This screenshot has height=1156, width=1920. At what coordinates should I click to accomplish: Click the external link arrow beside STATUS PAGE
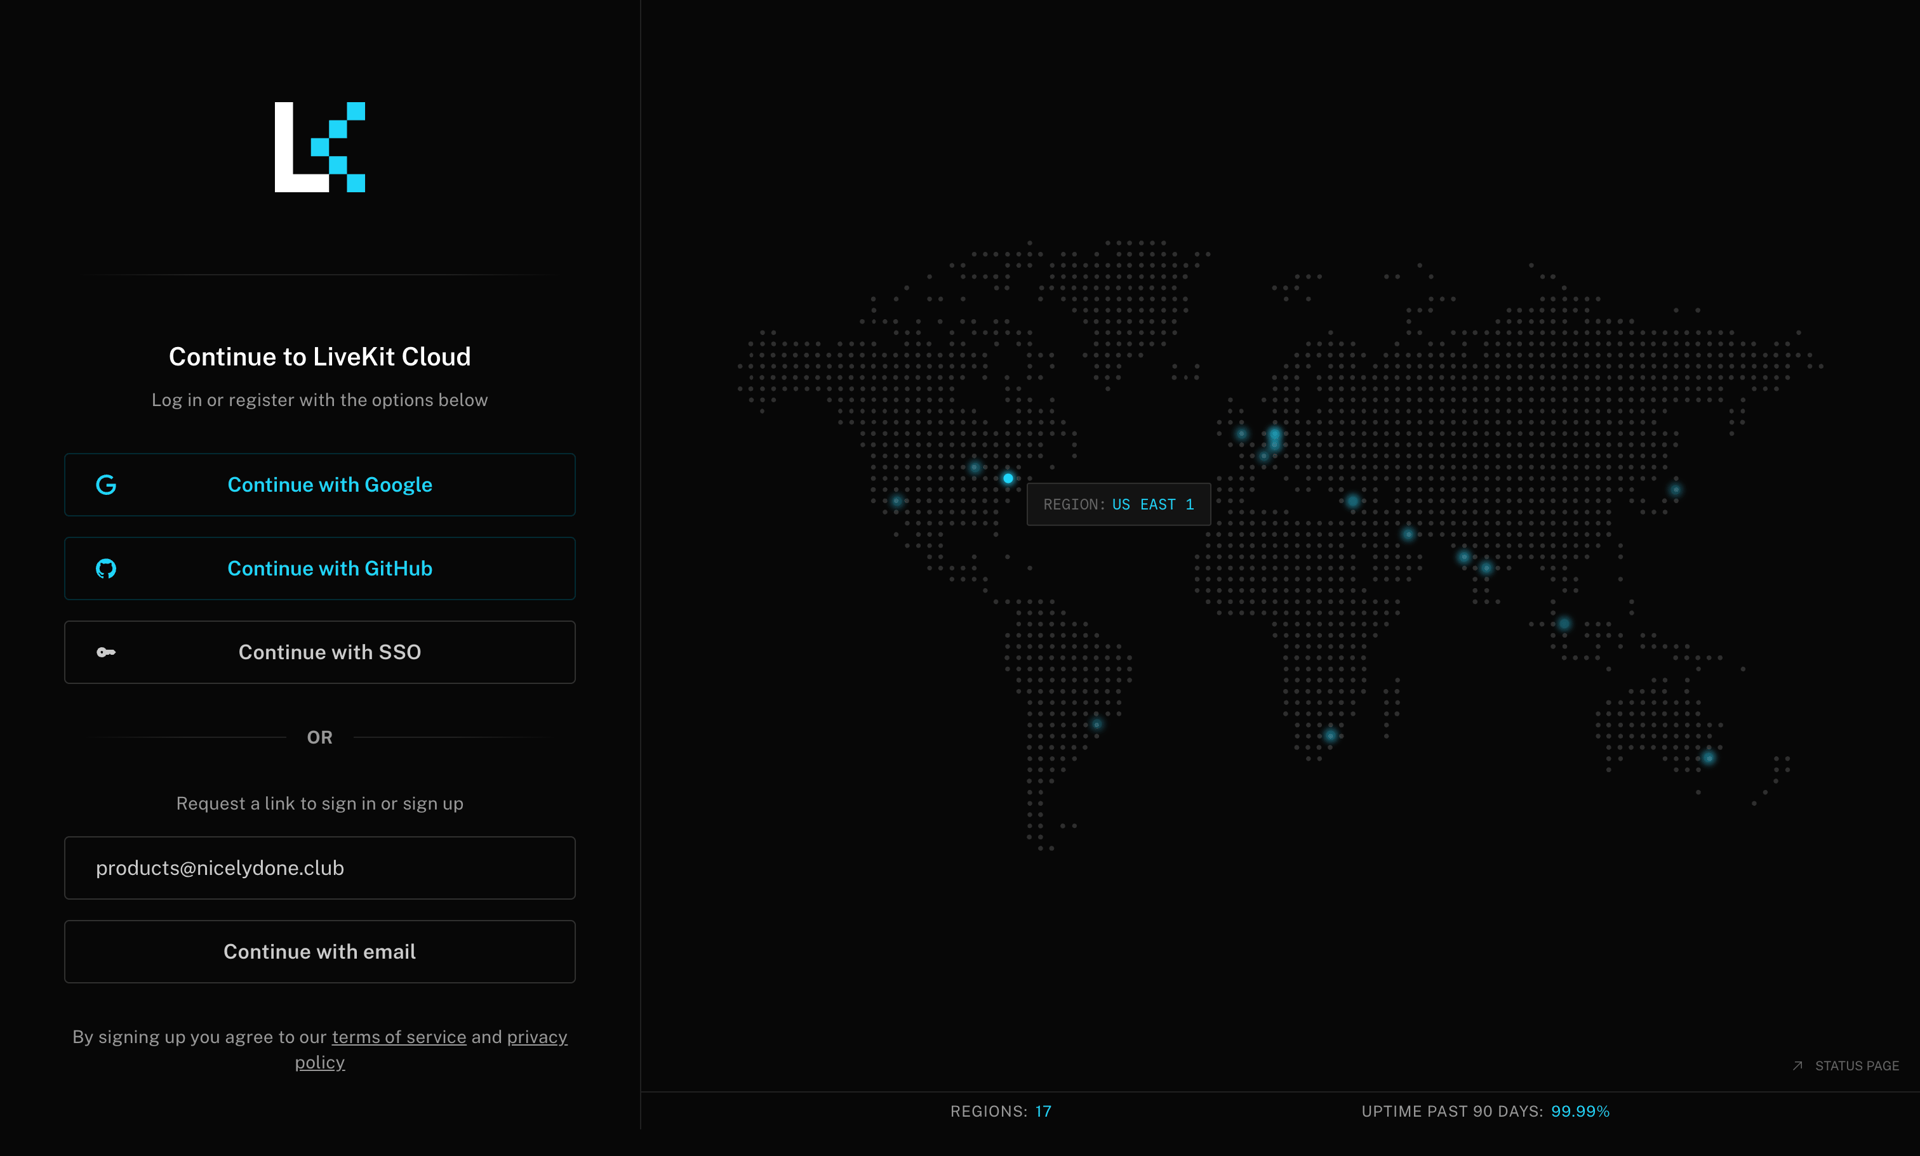tap(1796, 1066)
